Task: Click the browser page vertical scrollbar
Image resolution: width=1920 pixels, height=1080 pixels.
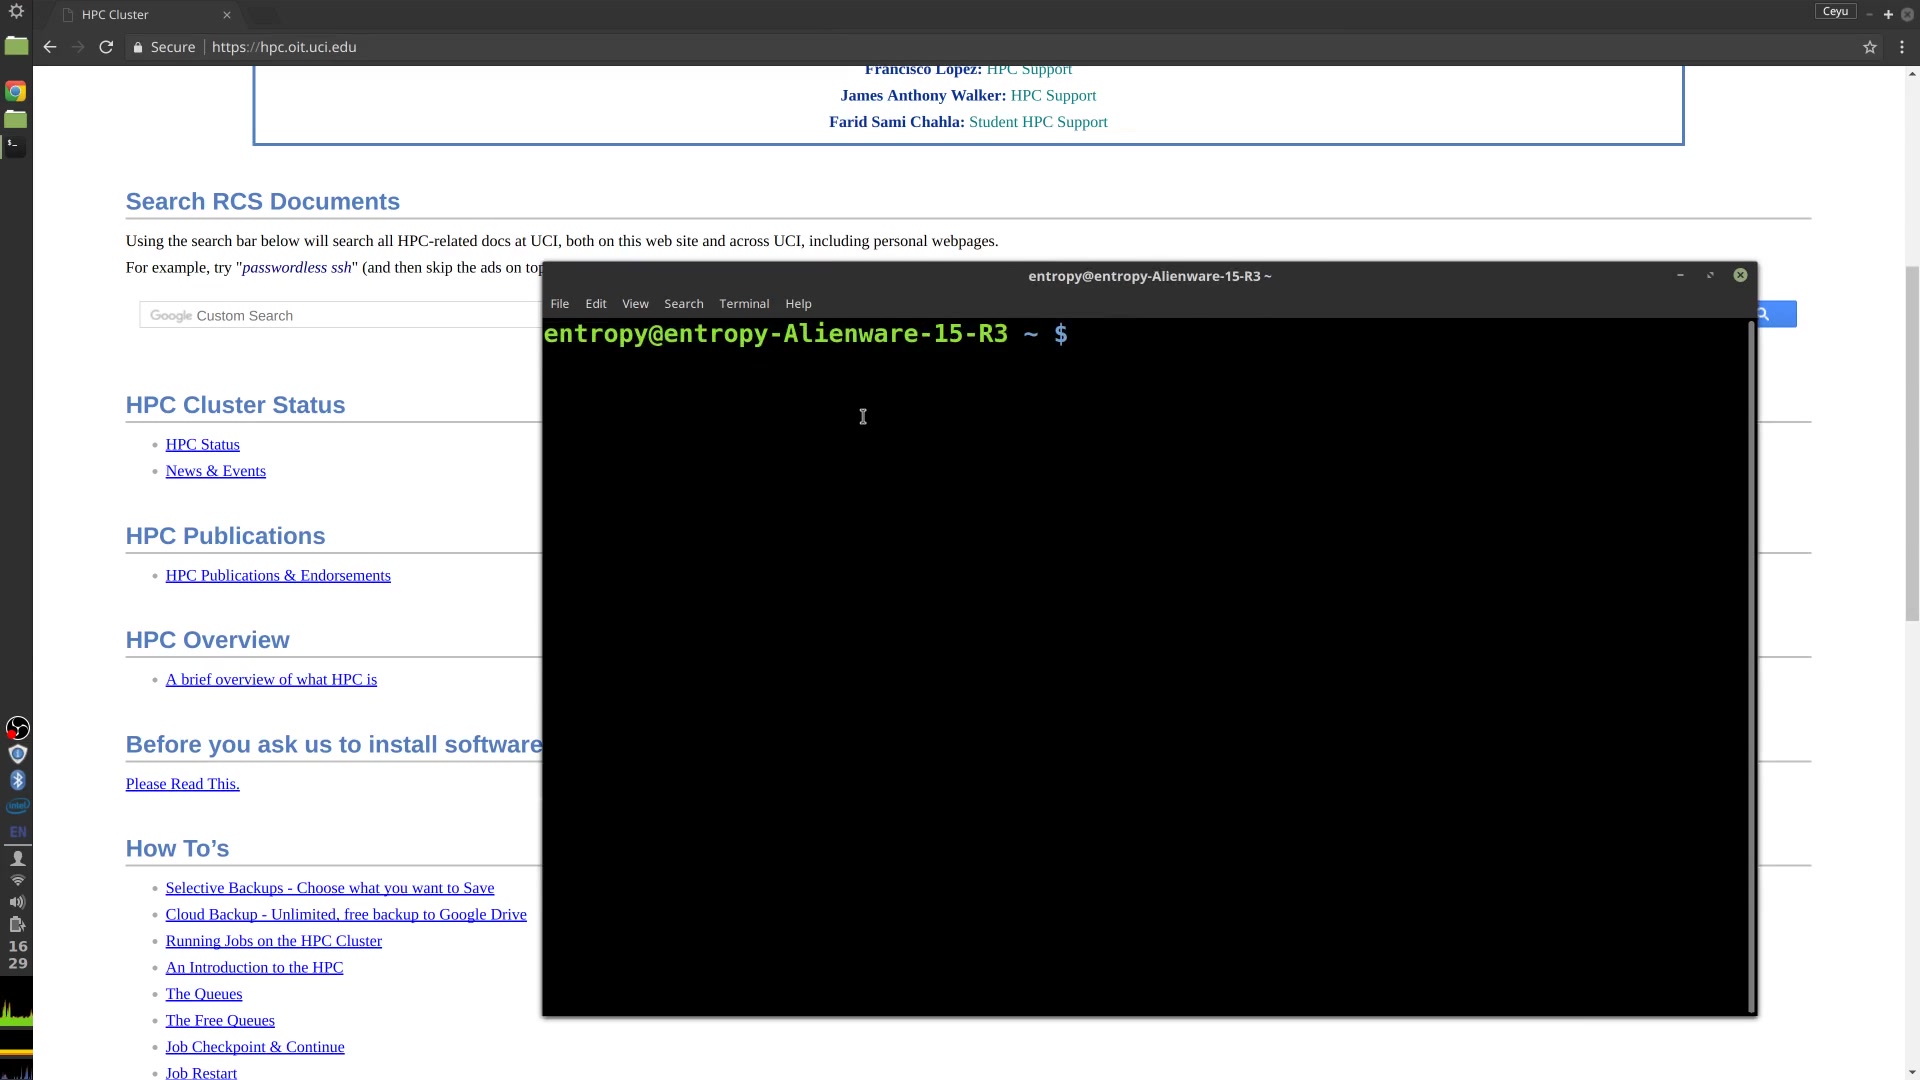Action: tap(1911, 445)
